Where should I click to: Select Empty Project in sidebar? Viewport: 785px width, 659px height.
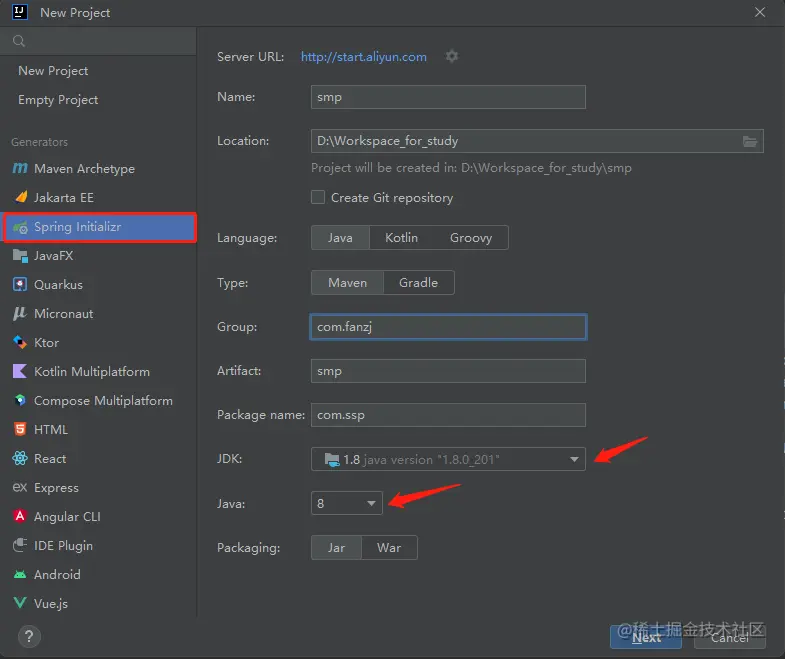(98, 100)
